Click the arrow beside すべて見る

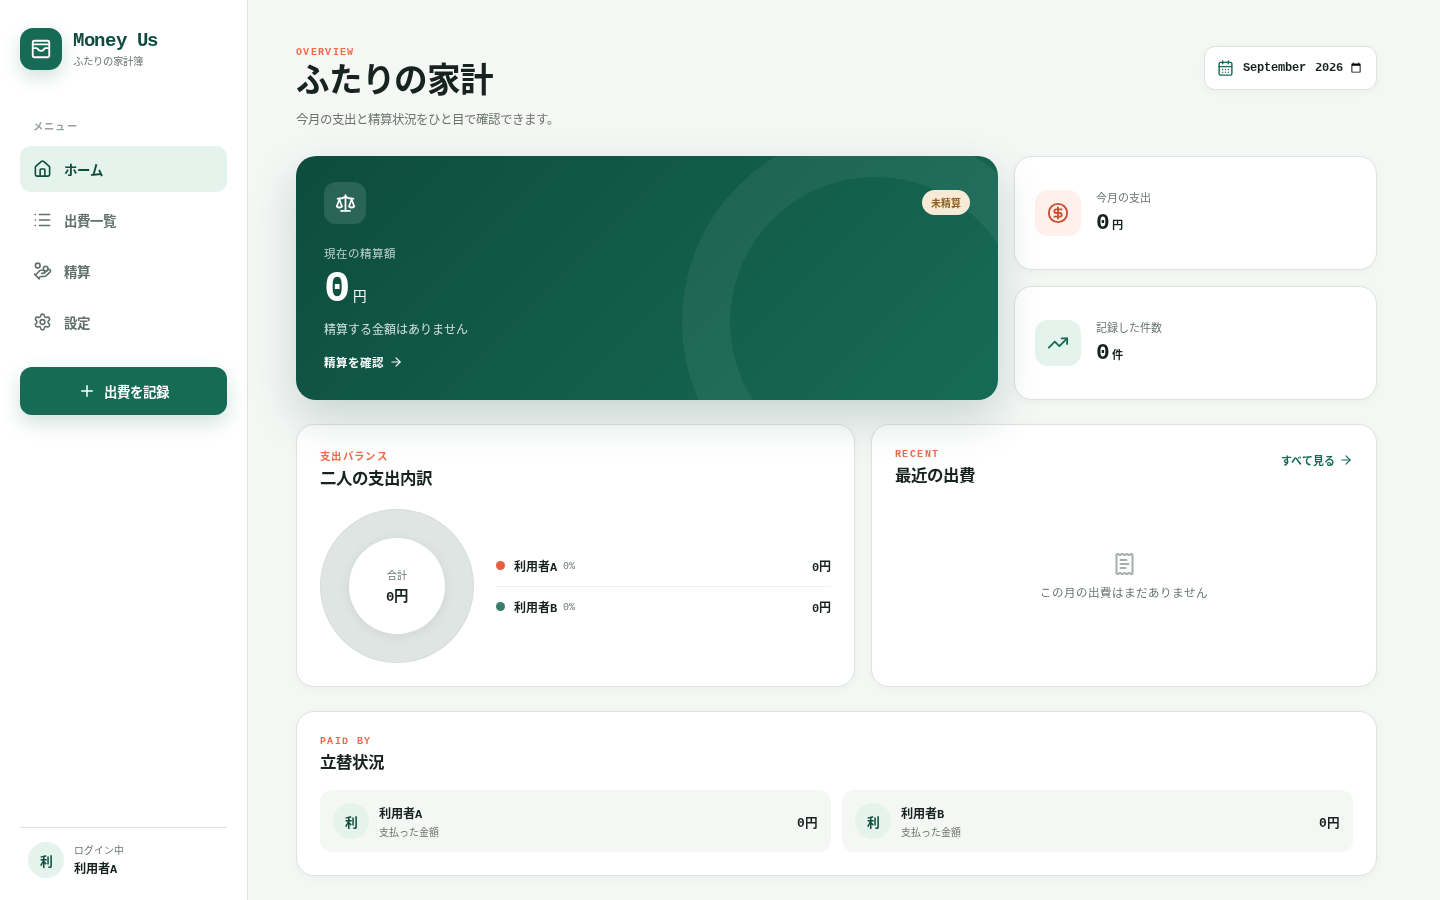coord(1346,460)
